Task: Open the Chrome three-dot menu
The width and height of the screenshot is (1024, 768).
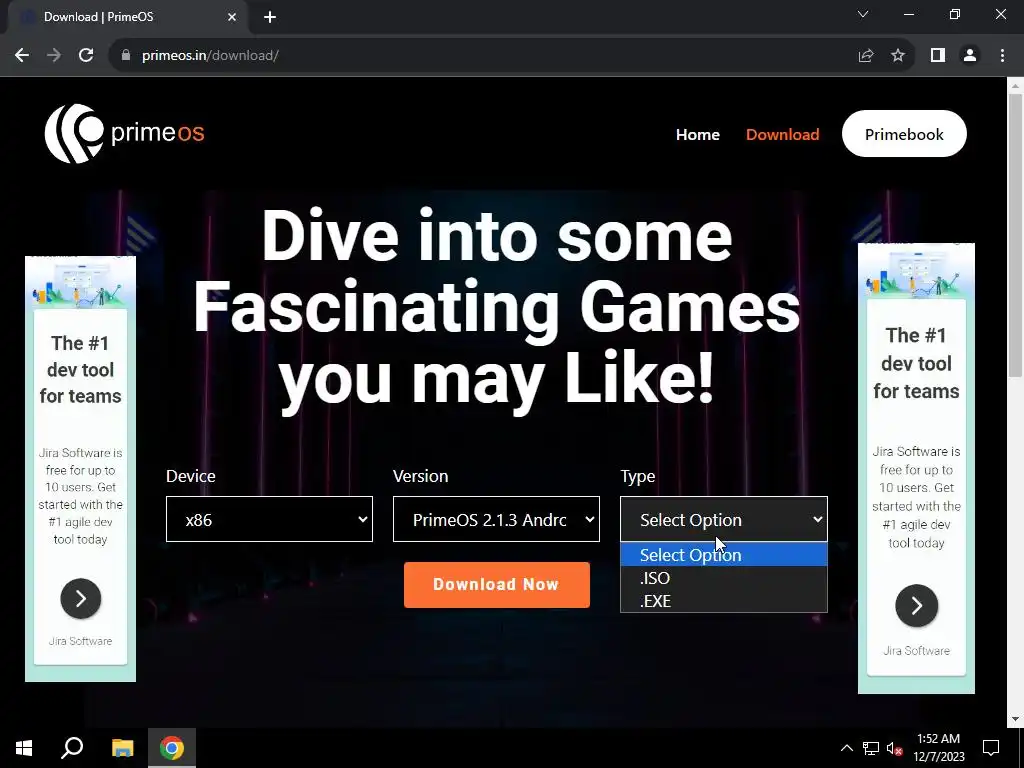Action: pos(1002,56)
